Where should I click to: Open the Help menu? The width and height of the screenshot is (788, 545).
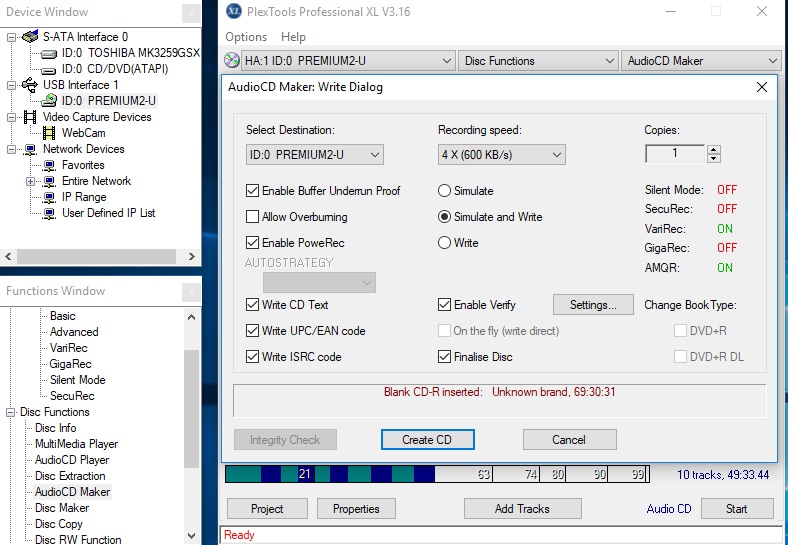tap(293, 37)
